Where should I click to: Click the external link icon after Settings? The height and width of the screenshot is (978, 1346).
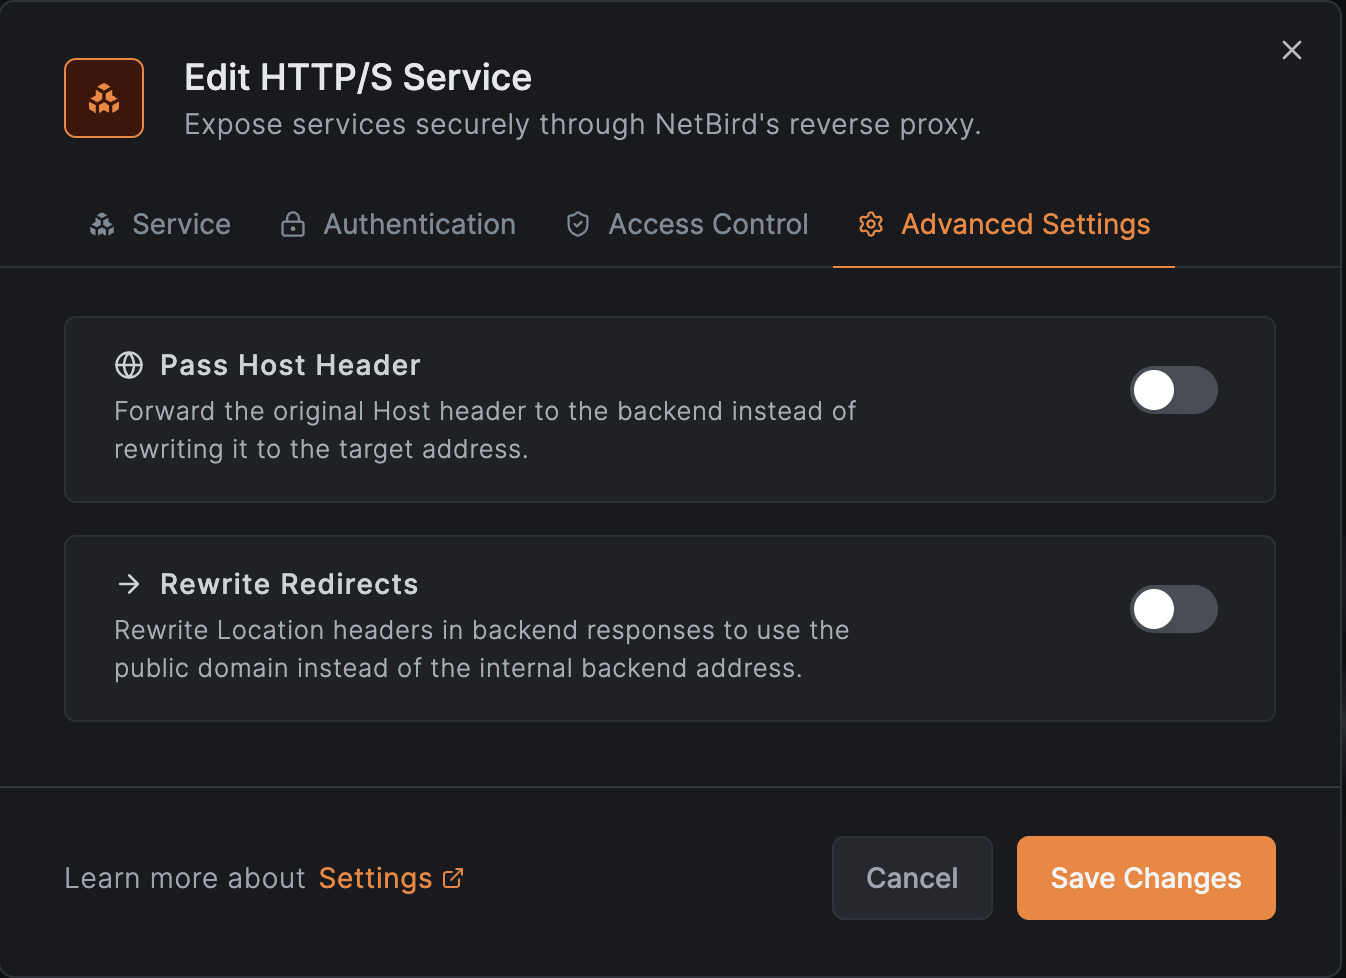point(453,878)
